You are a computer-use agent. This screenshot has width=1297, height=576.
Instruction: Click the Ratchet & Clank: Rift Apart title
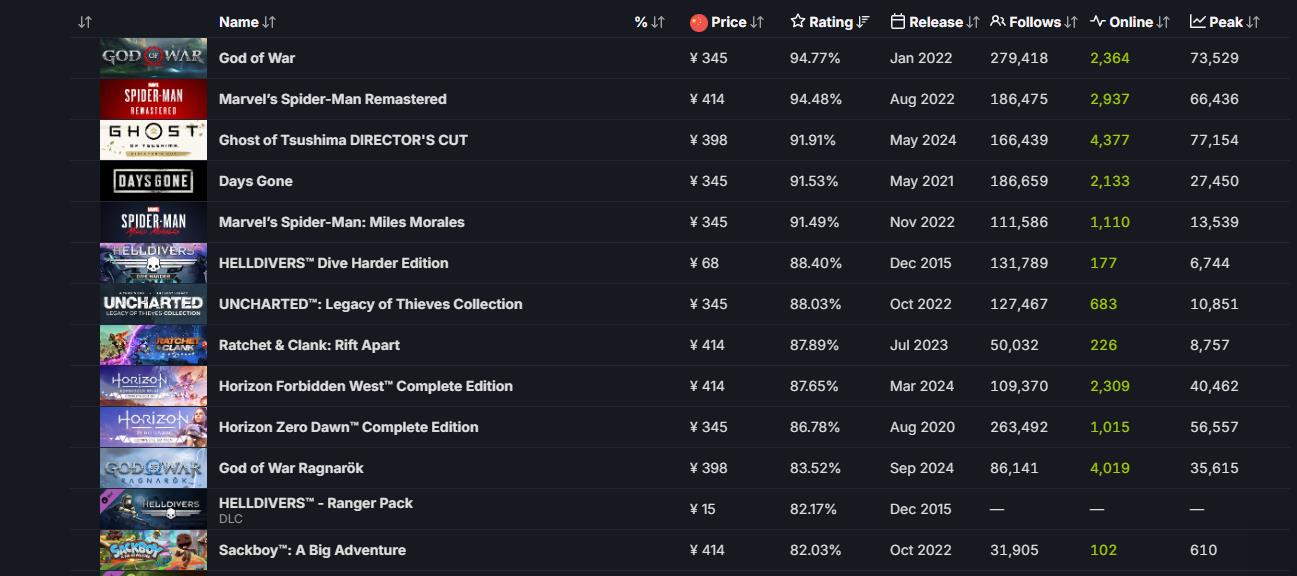(309, 345)
